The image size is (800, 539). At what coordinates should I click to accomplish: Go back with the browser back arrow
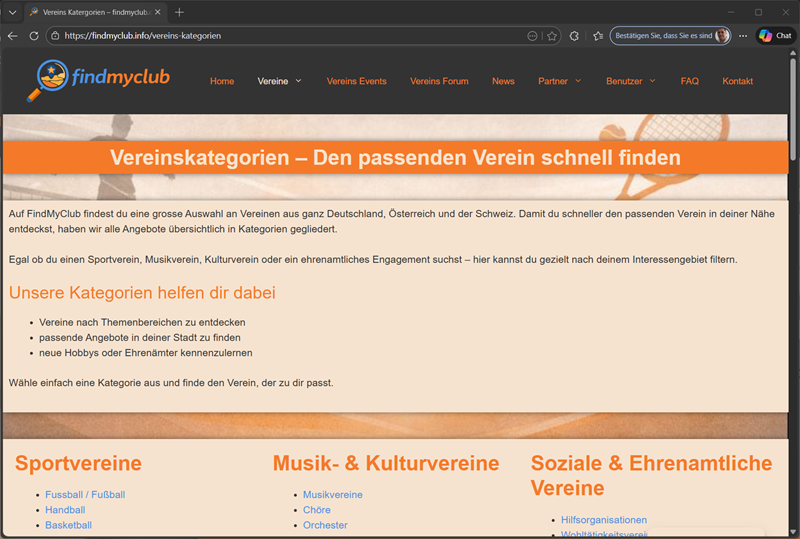13,36
